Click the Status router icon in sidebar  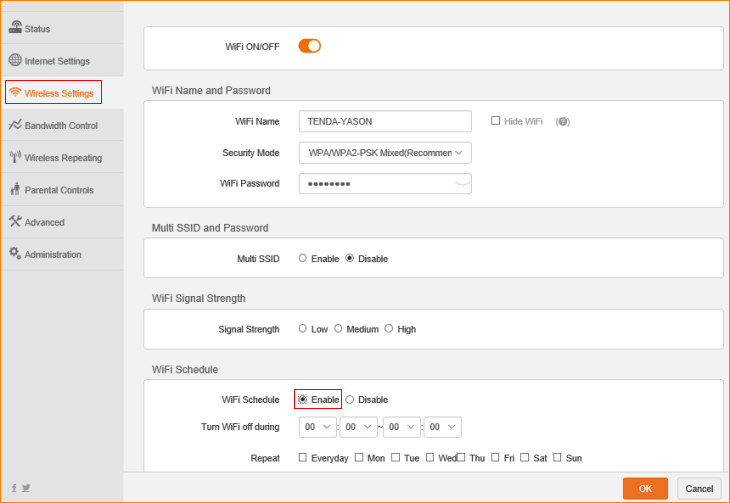point(15,27)
